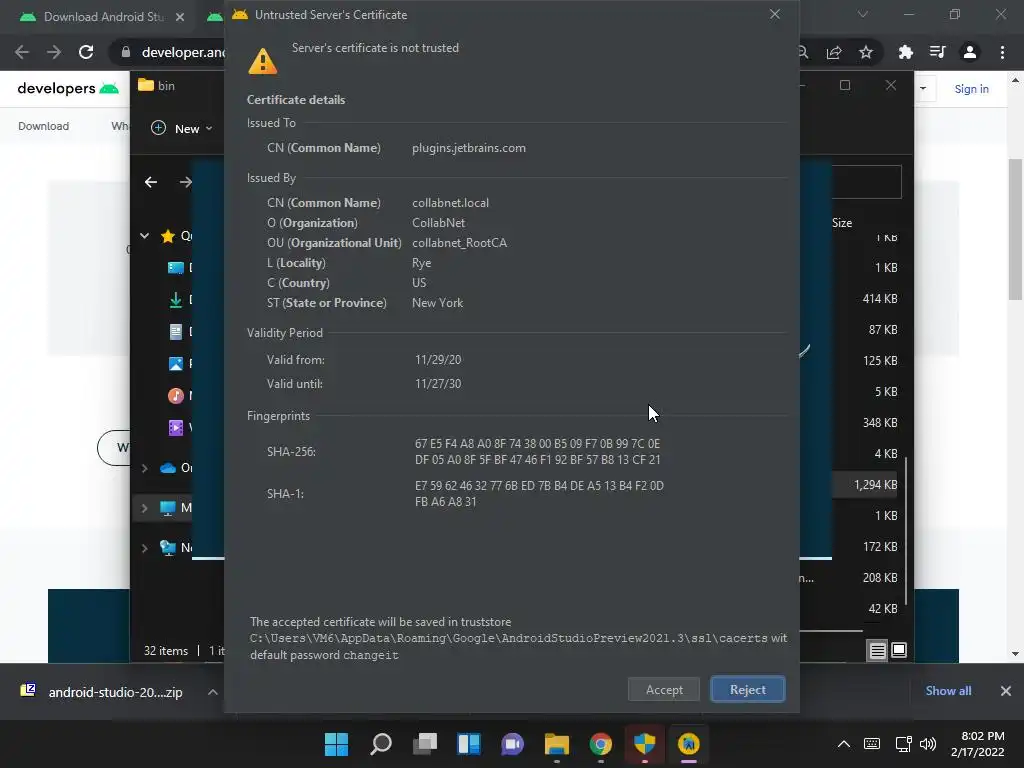Screen dimensions: 1024x768
Task: Close the Chrome downloads bar
Action: [x=1005, y=691]
